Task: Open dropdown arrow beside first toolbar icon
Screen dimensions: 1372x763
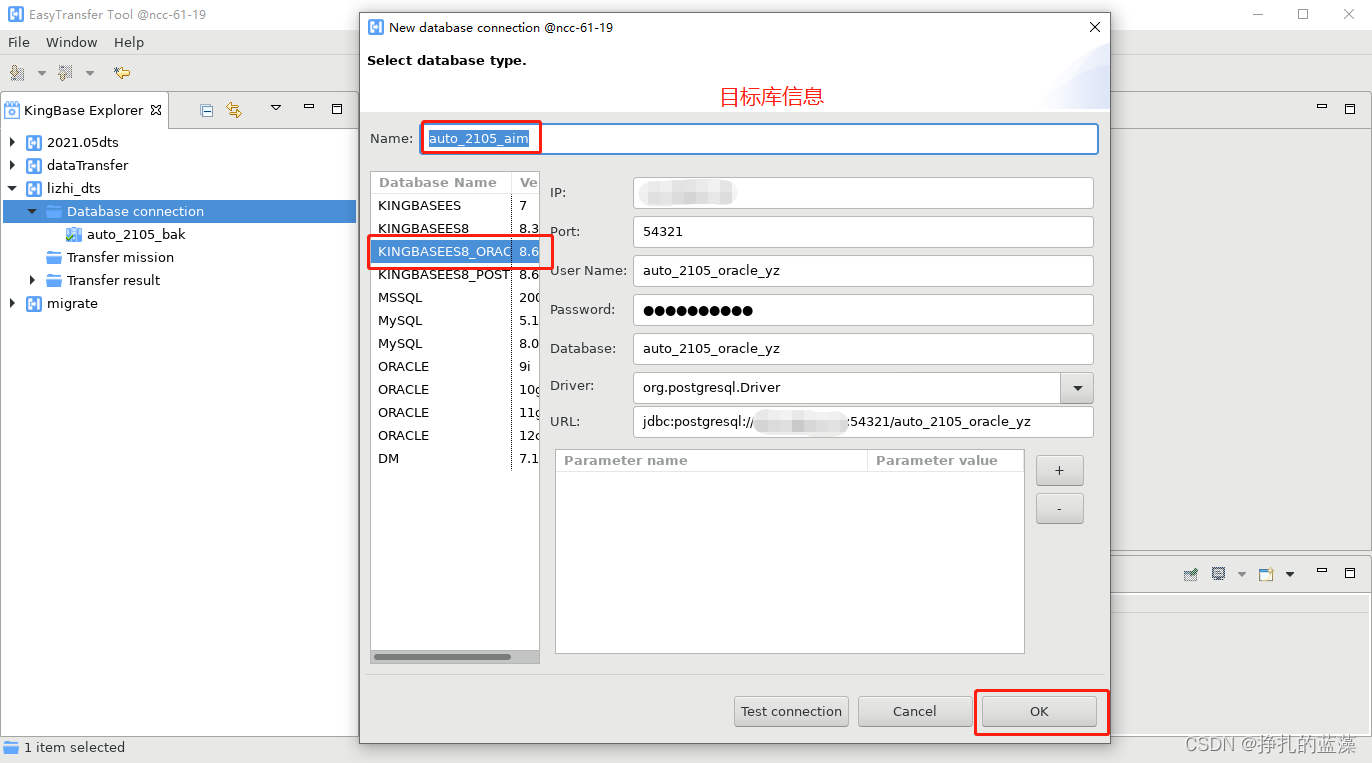Action: tap(41, 73)
